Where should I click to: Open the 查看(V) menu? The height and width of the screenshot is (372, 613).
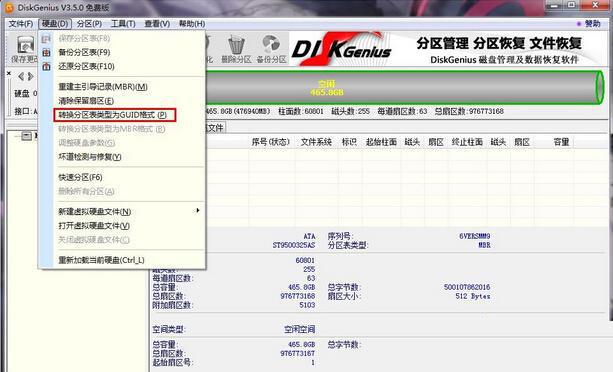[157, 24]
